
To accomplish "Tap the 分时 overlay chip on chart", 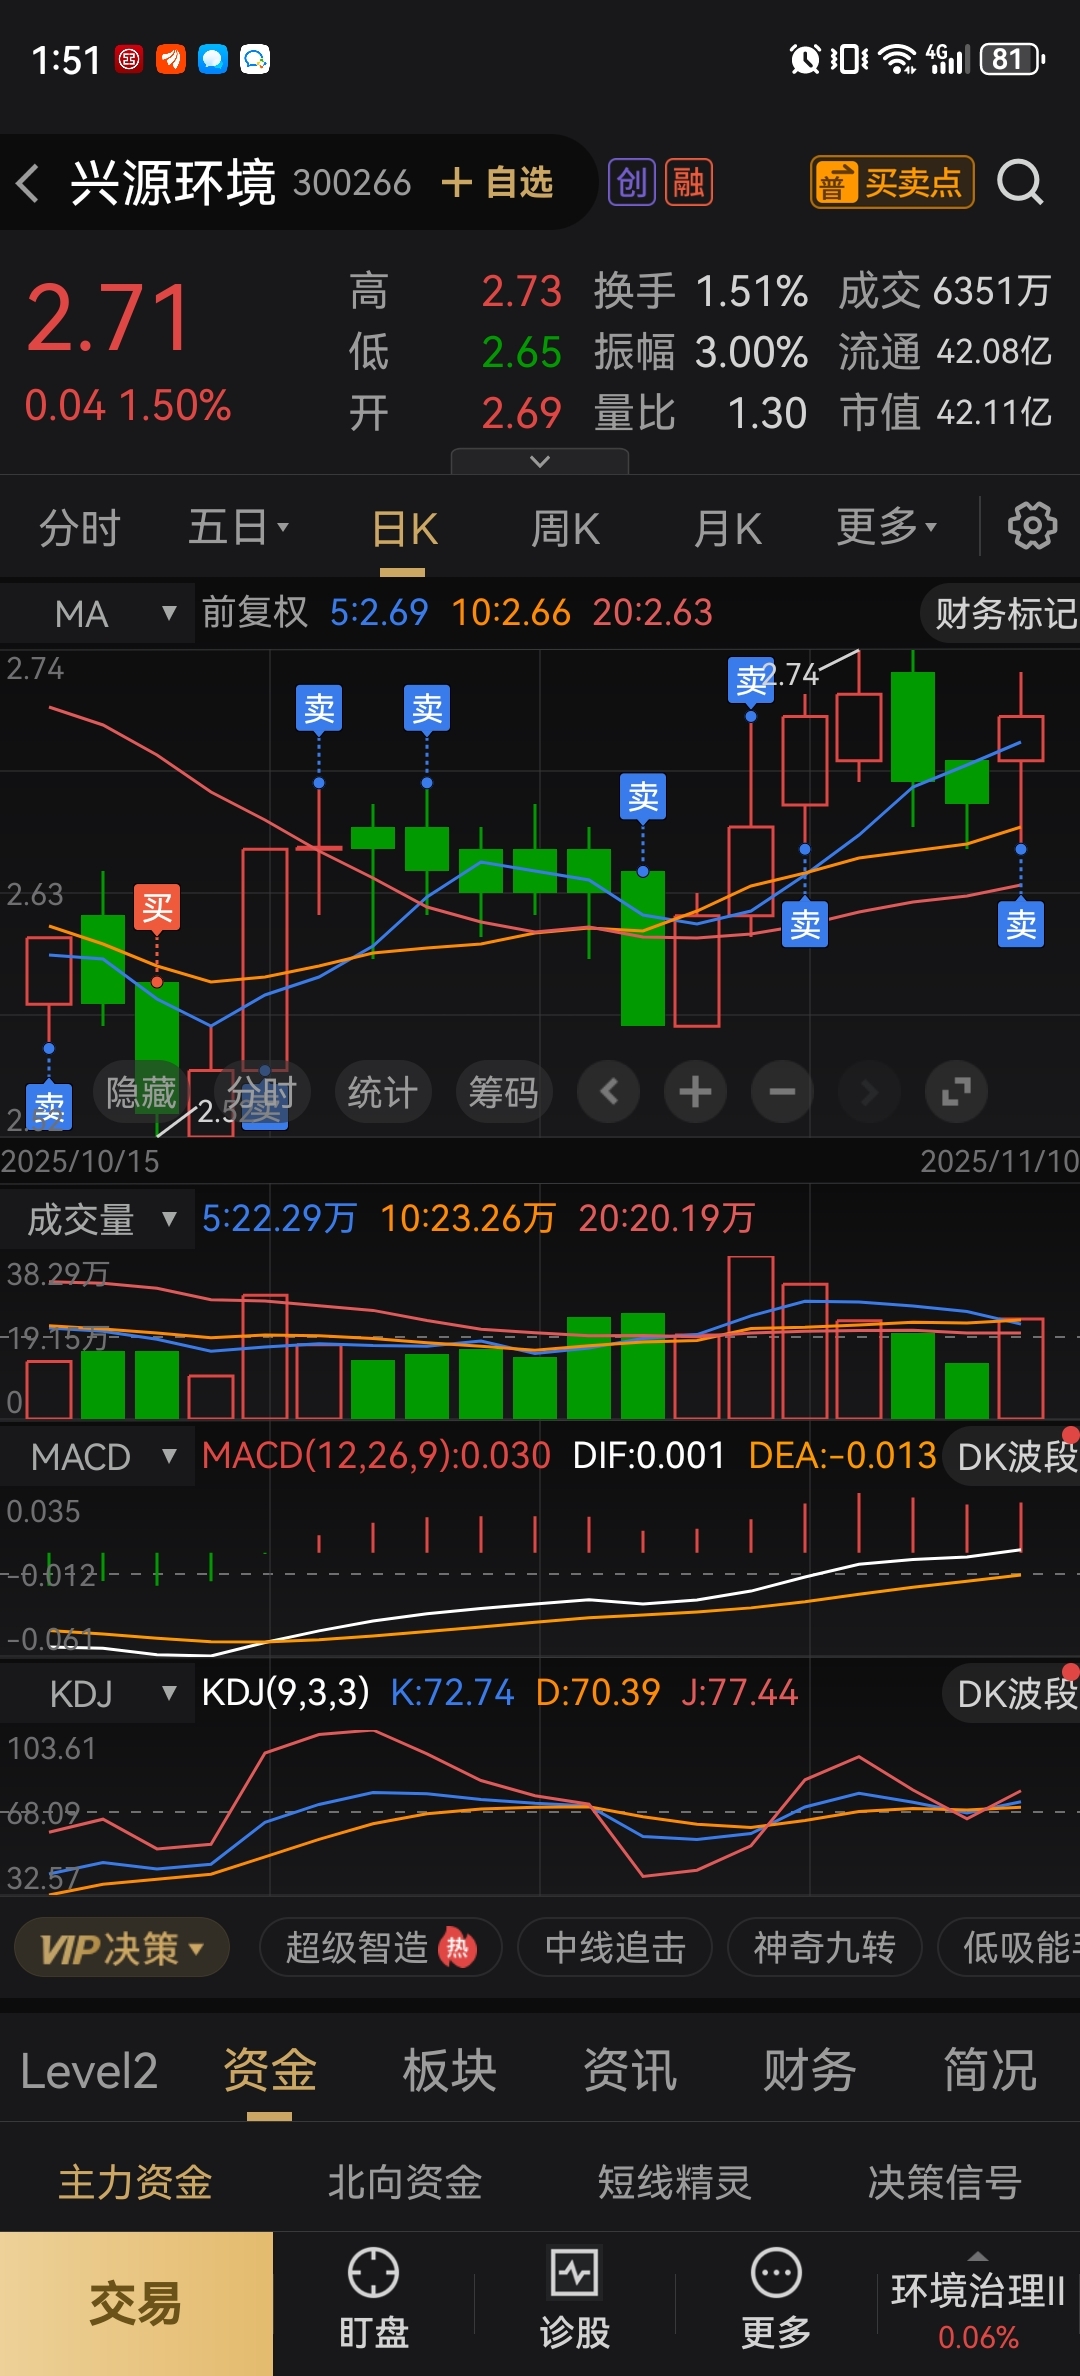I will click(262, 1091).
